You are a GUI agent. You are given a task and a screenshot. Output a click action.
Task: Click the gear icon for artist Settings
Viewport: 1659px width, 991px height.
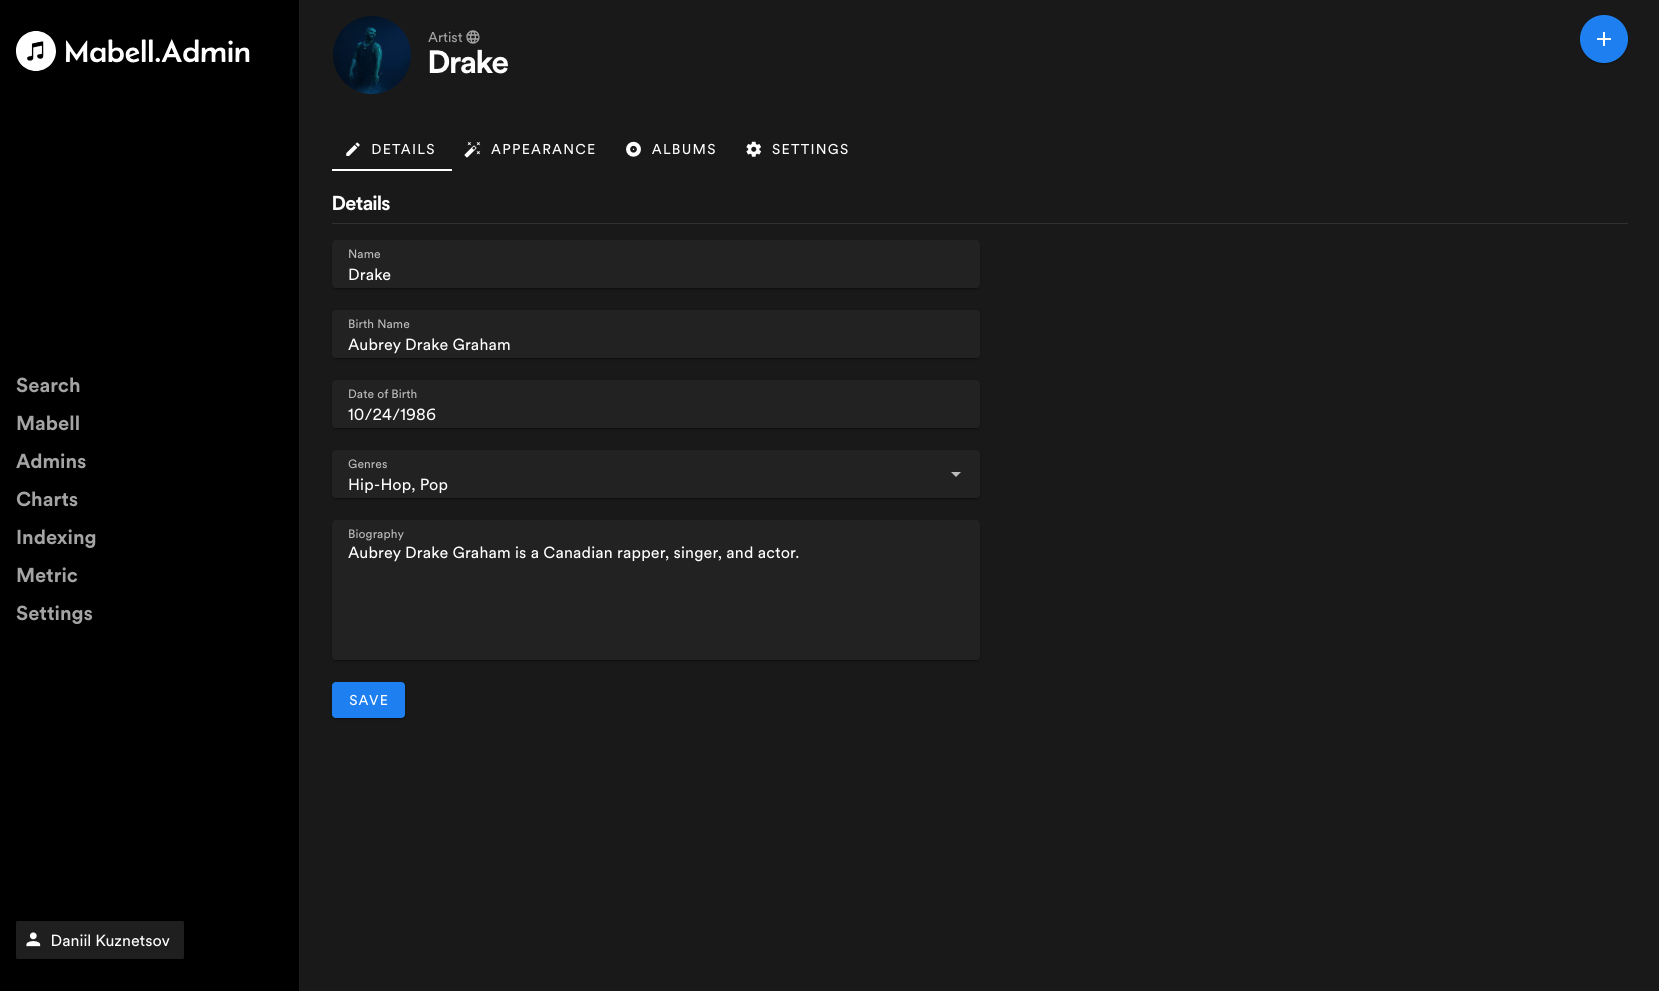tap(754, 149)
